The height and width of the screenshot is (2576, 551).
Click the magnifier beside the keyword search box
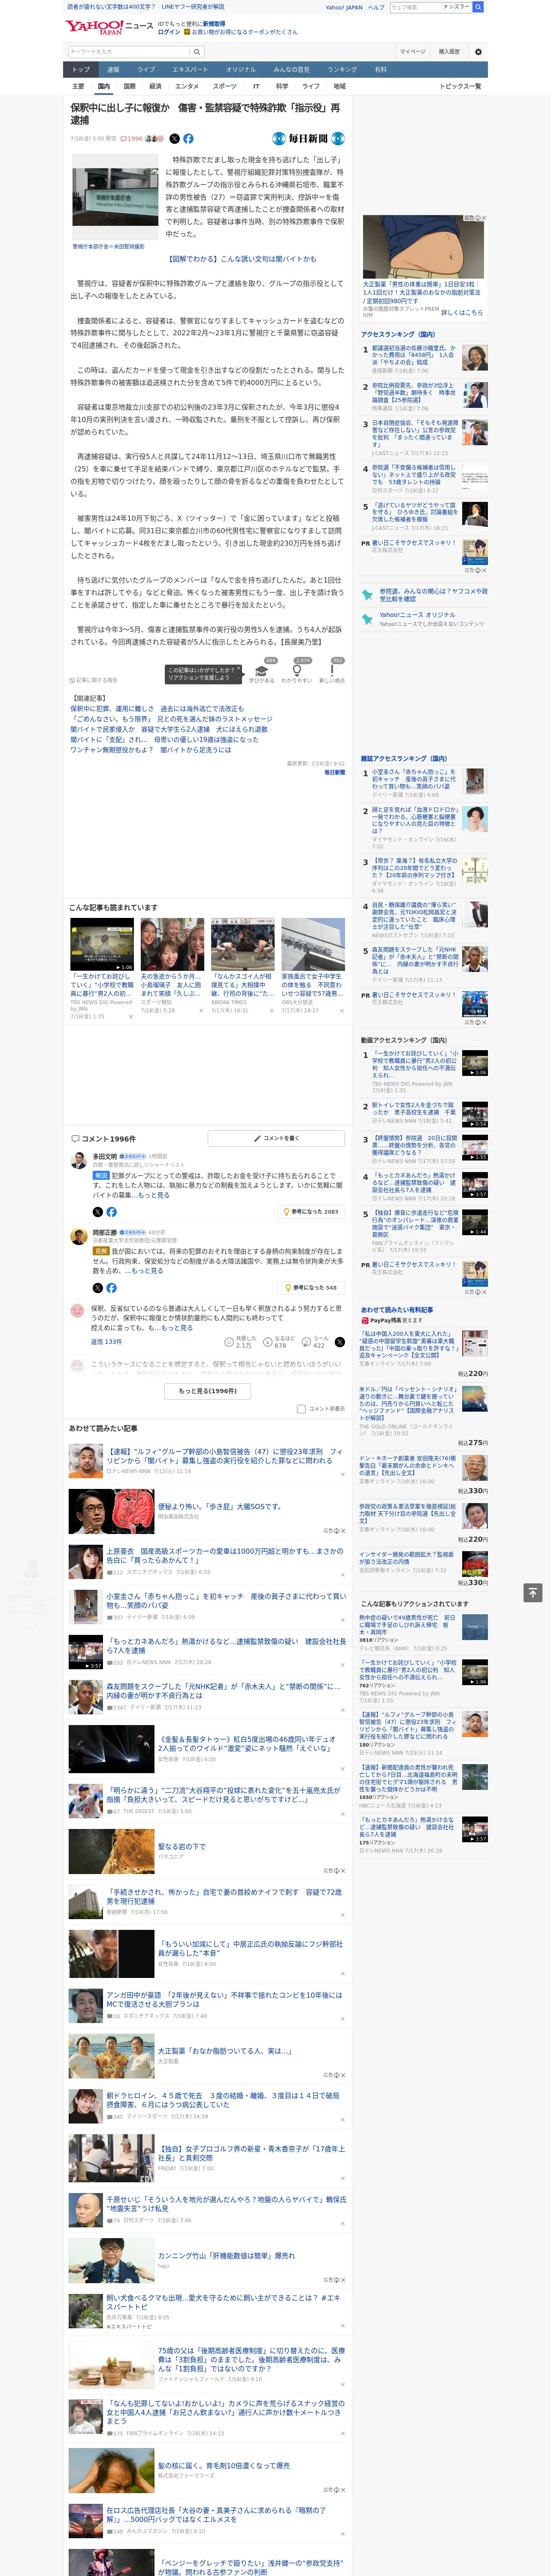(196, 51)
